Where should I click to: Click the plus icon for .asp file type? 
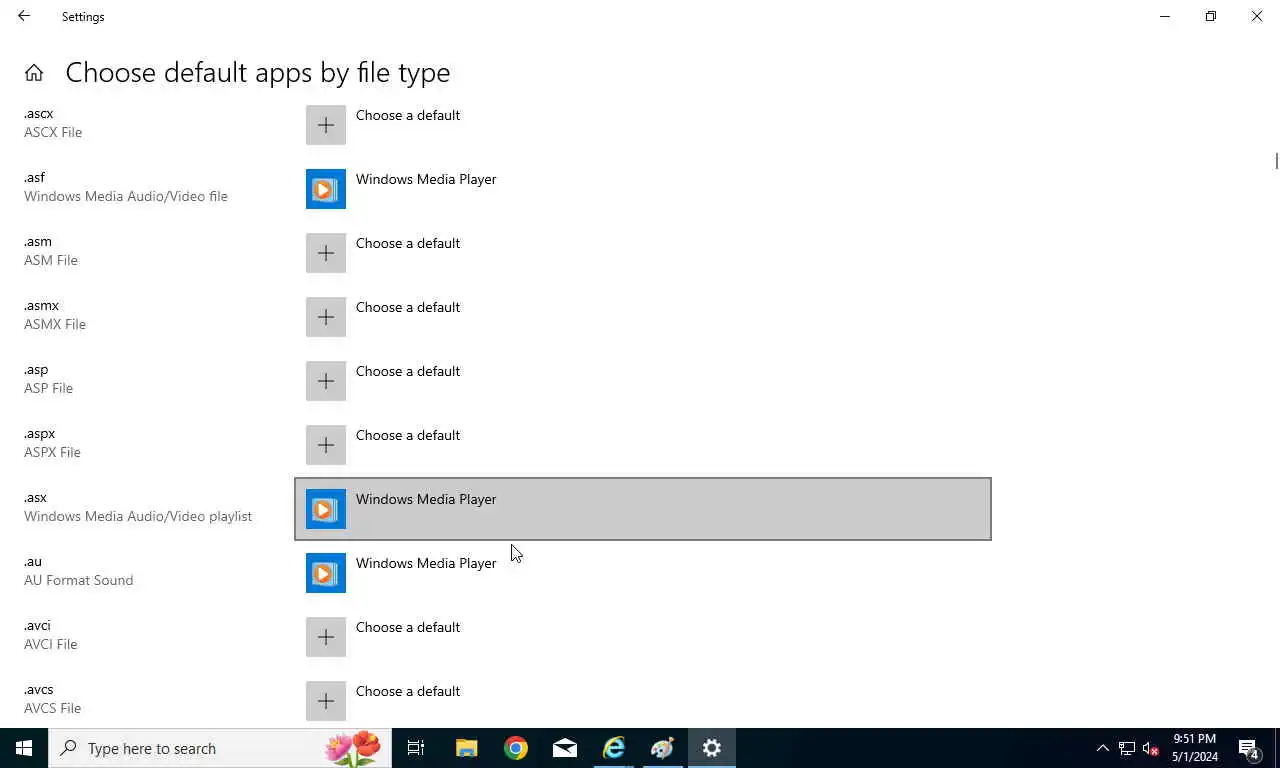tap(326, 381)
